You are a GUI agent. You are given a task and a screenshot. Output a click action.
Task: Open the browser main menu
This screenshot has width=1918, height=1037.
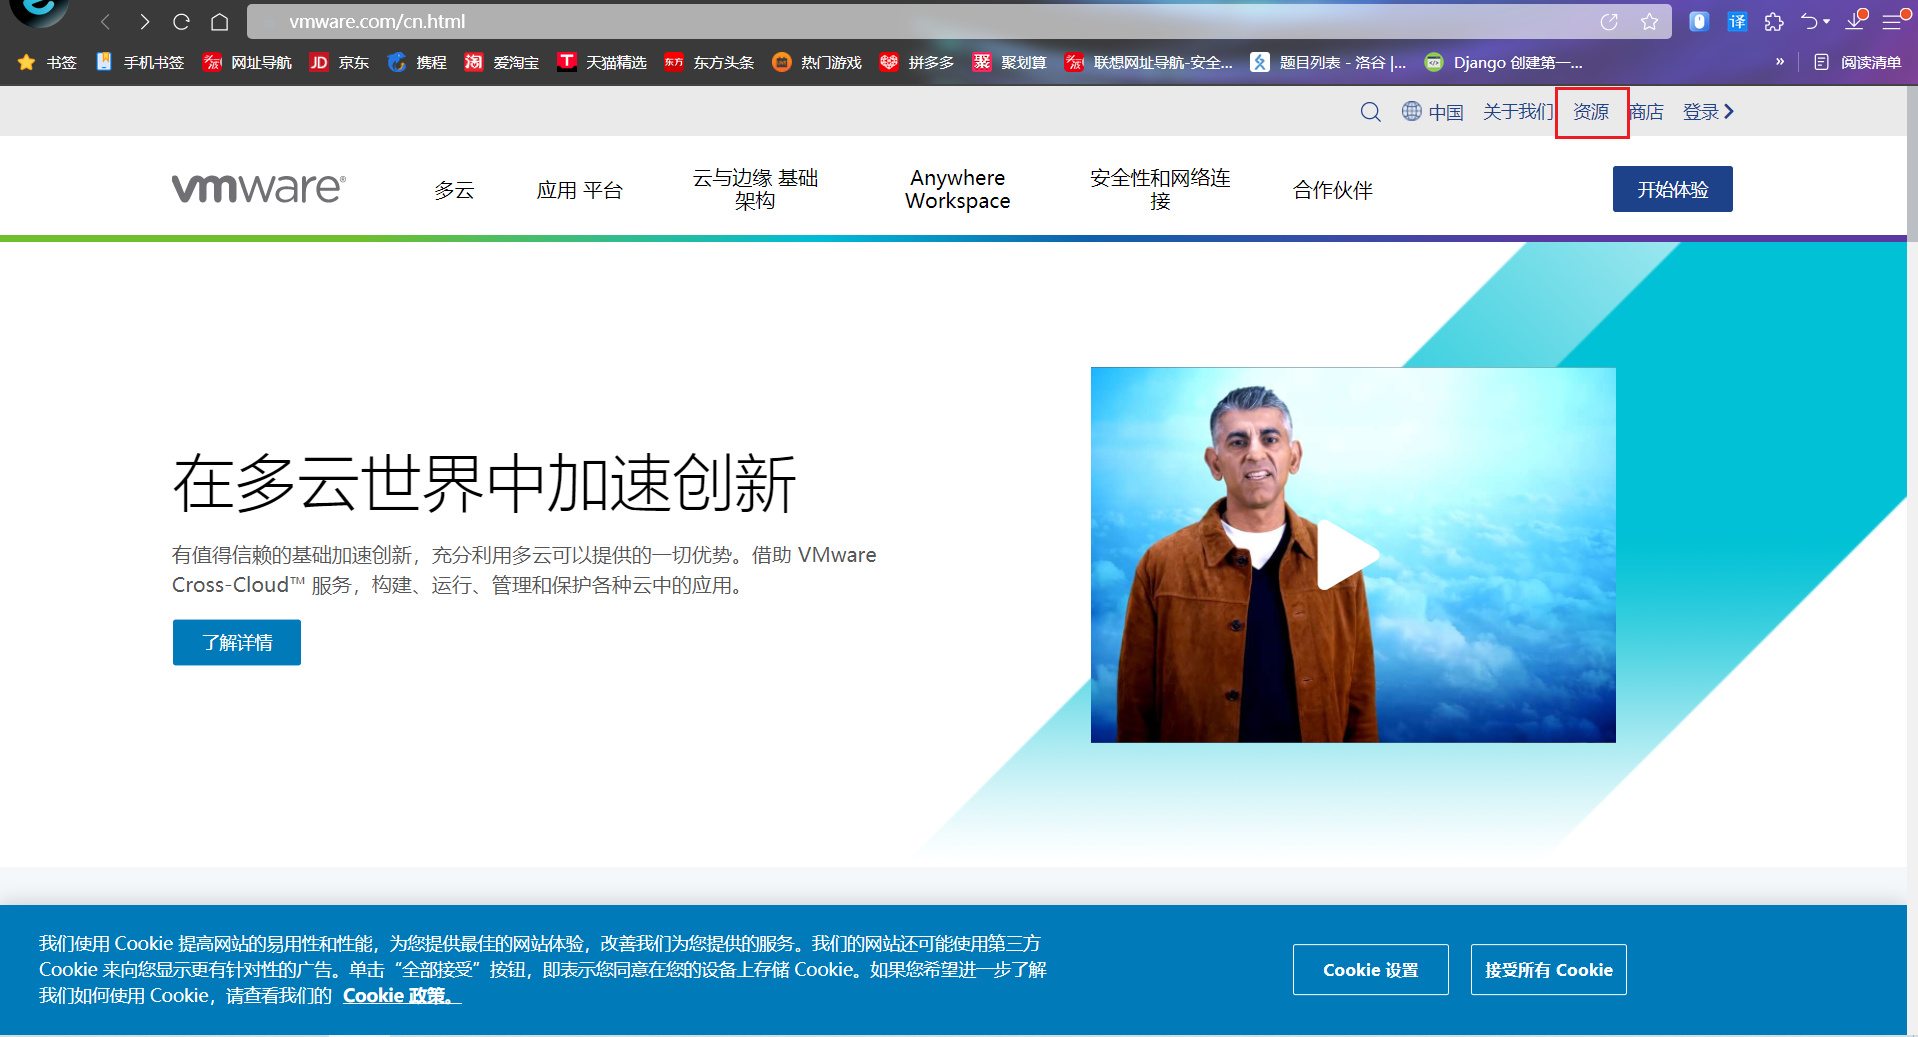click(1893, 21)
